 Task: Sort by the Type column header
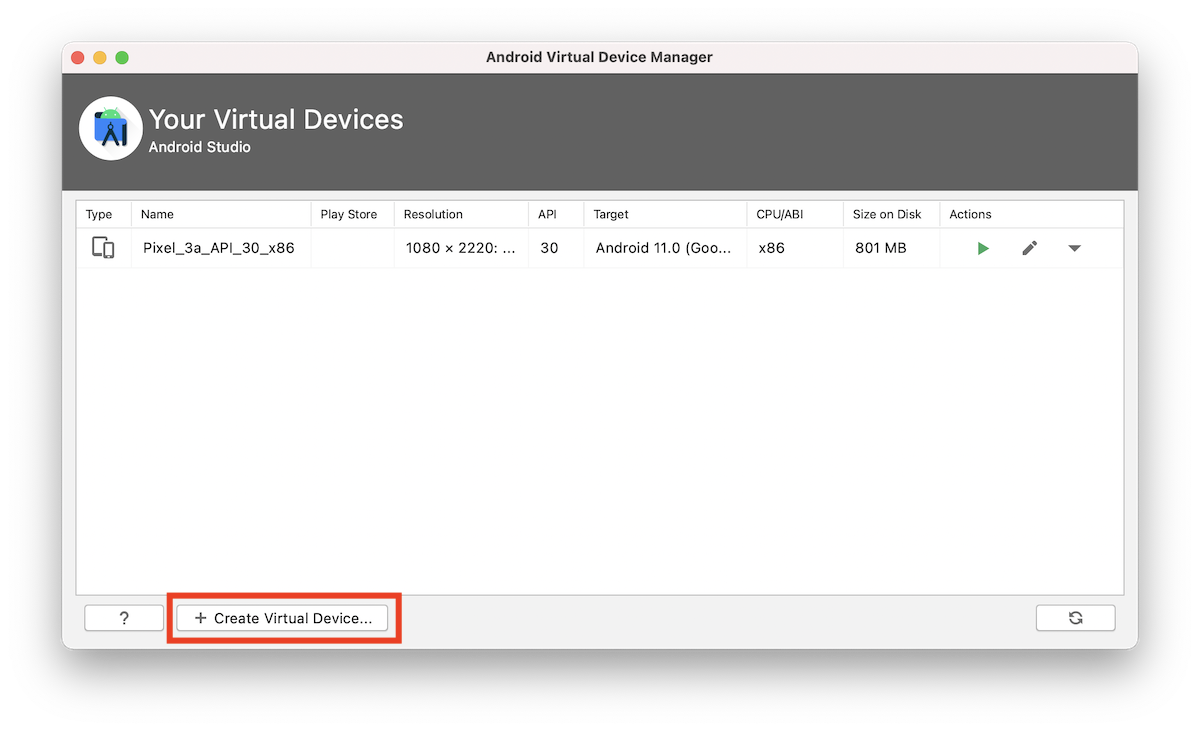[x=104, y=214]
